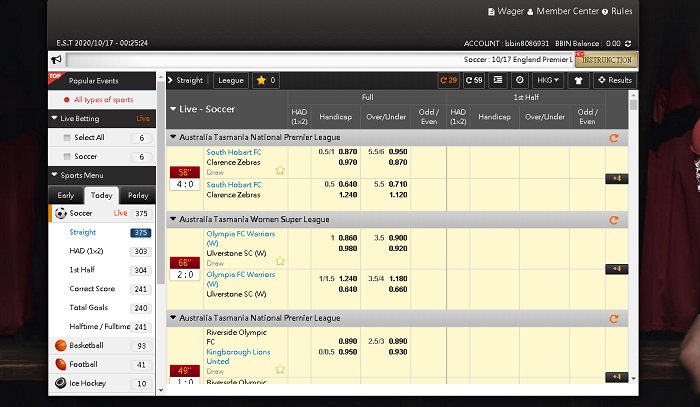Click the shirt icon in toolbar
Viewport: 700px width, 407px height.
pyautogui.click(x=580, y=80)
